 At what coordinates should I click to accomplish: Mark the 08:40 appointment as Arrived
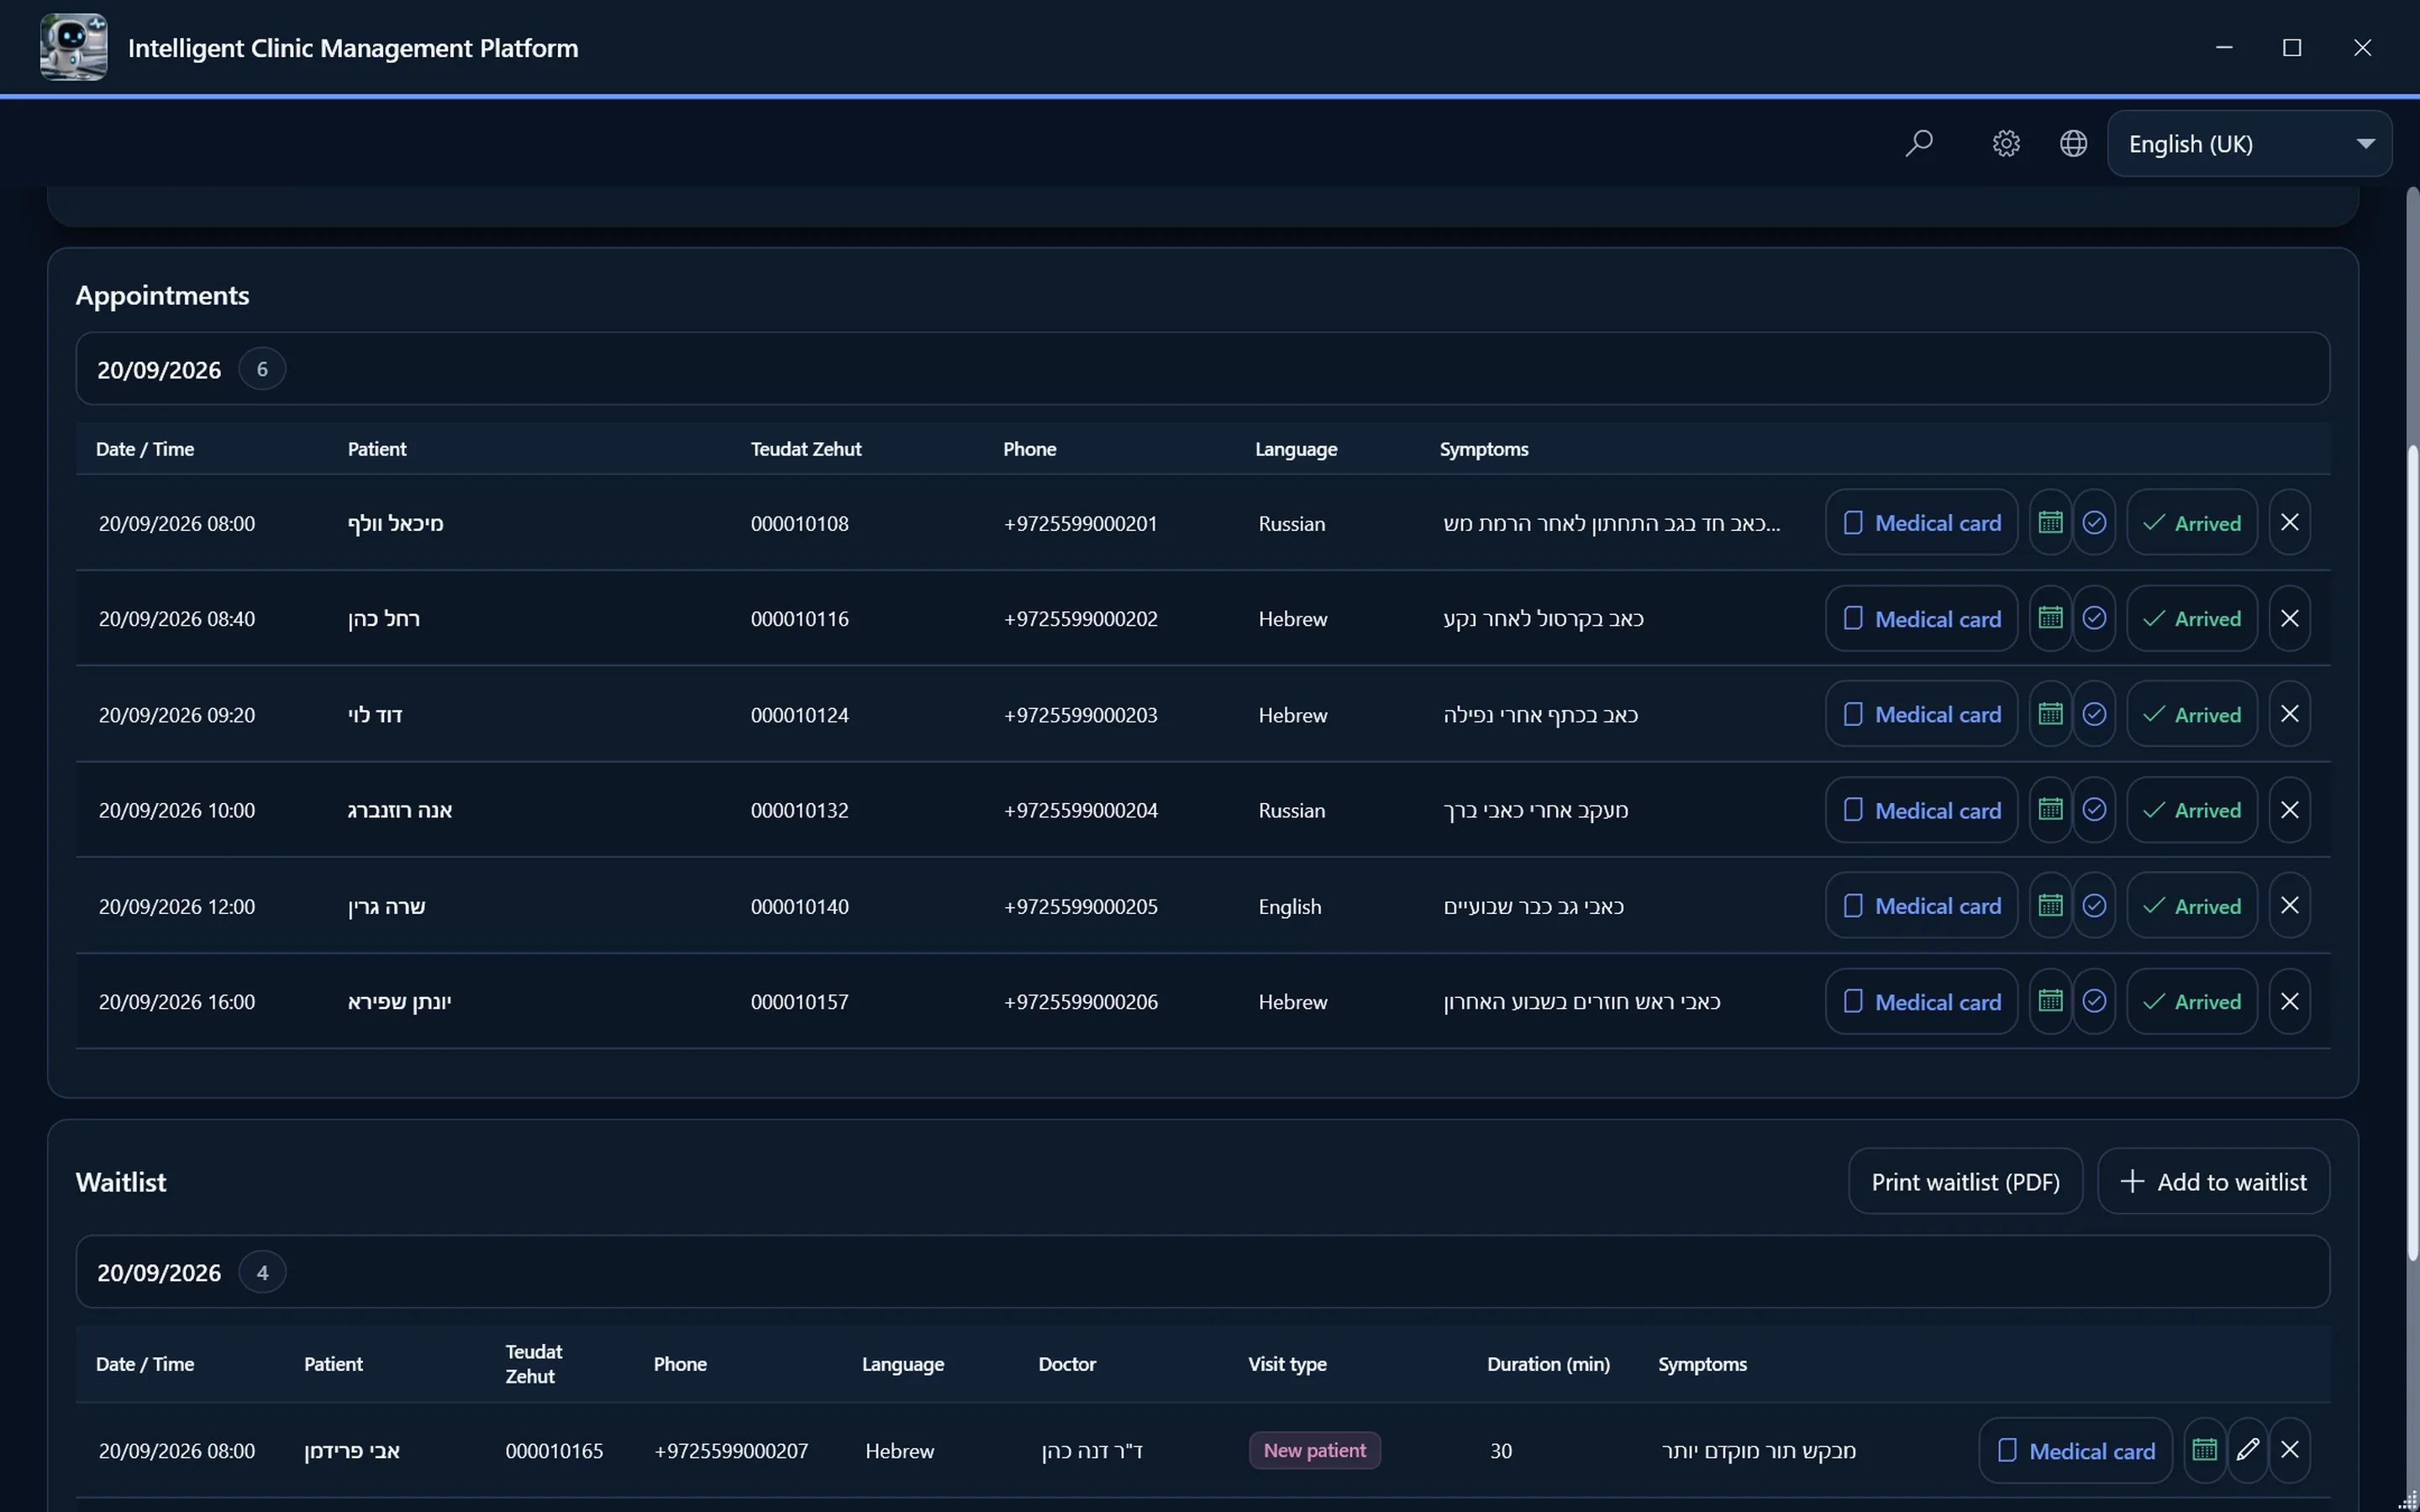(x=2191, y=618)
